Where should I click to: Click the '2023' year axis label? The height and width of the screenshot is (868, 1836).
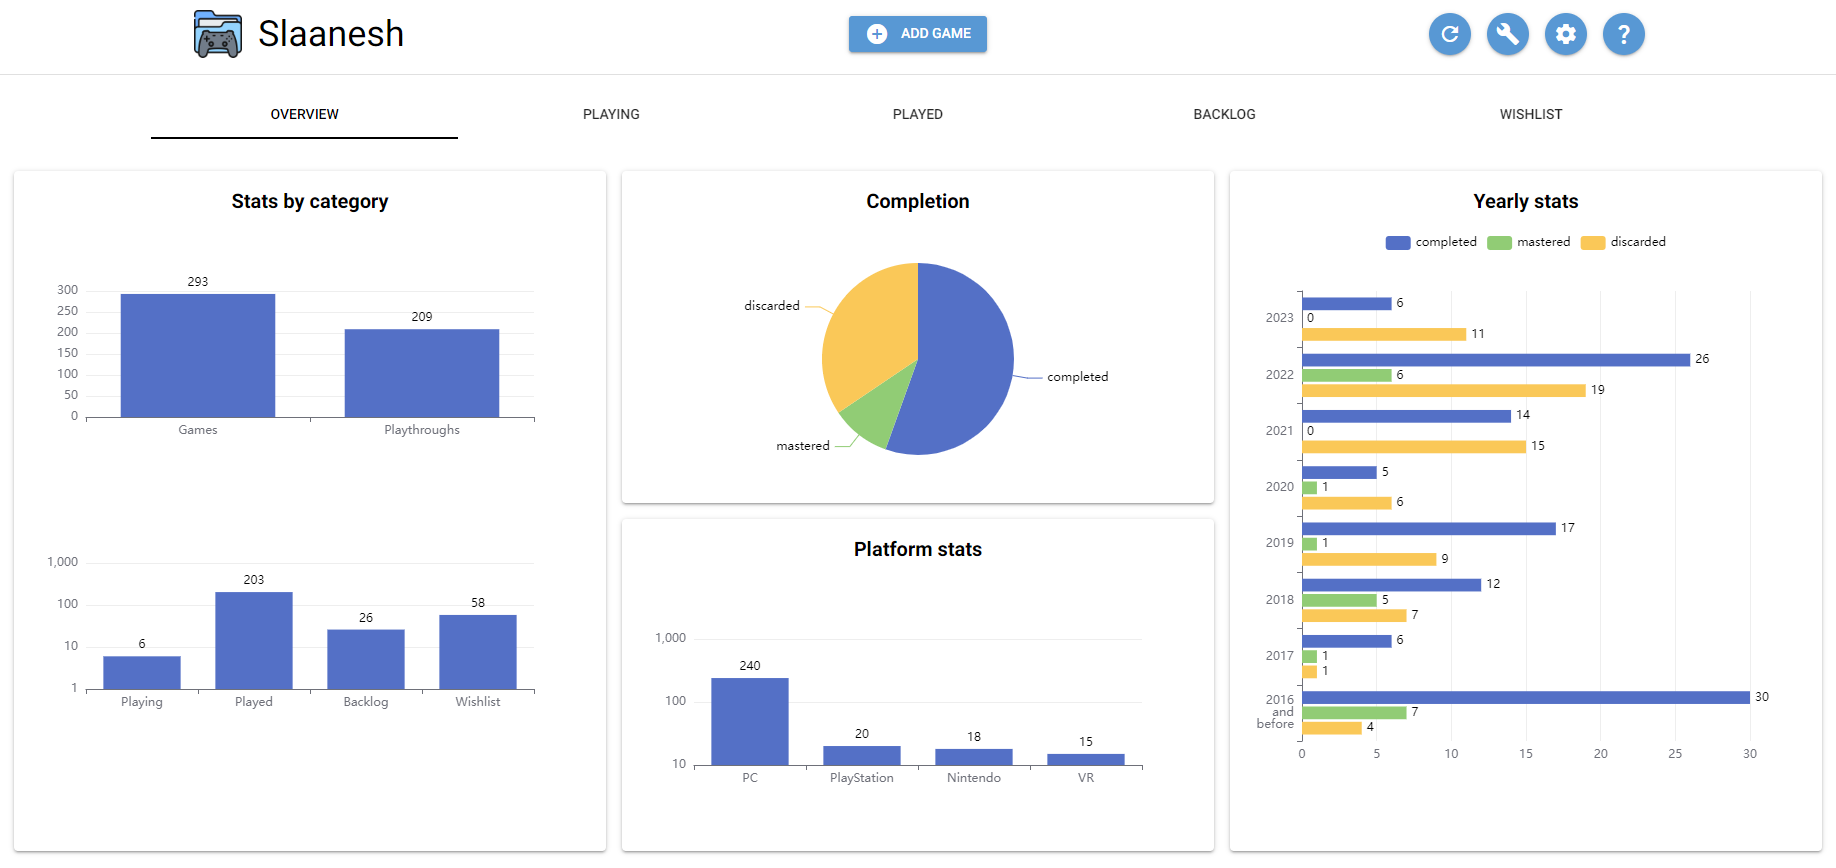(1280, 318)
